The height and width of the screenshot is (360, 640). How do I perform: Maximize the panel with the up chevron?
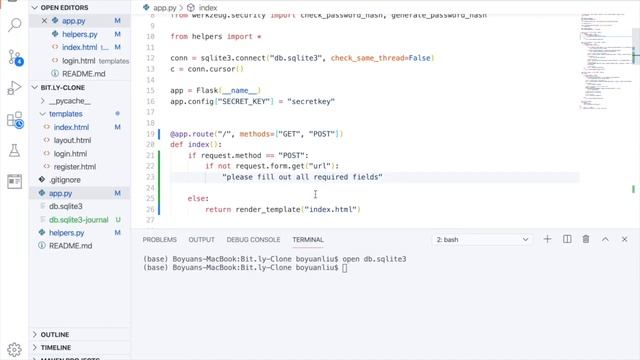coord(605,239)
